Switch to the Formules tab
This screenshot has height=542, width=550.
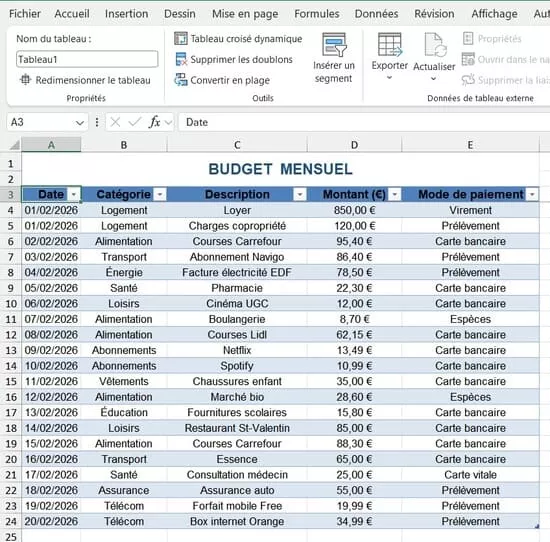point(317,14)
